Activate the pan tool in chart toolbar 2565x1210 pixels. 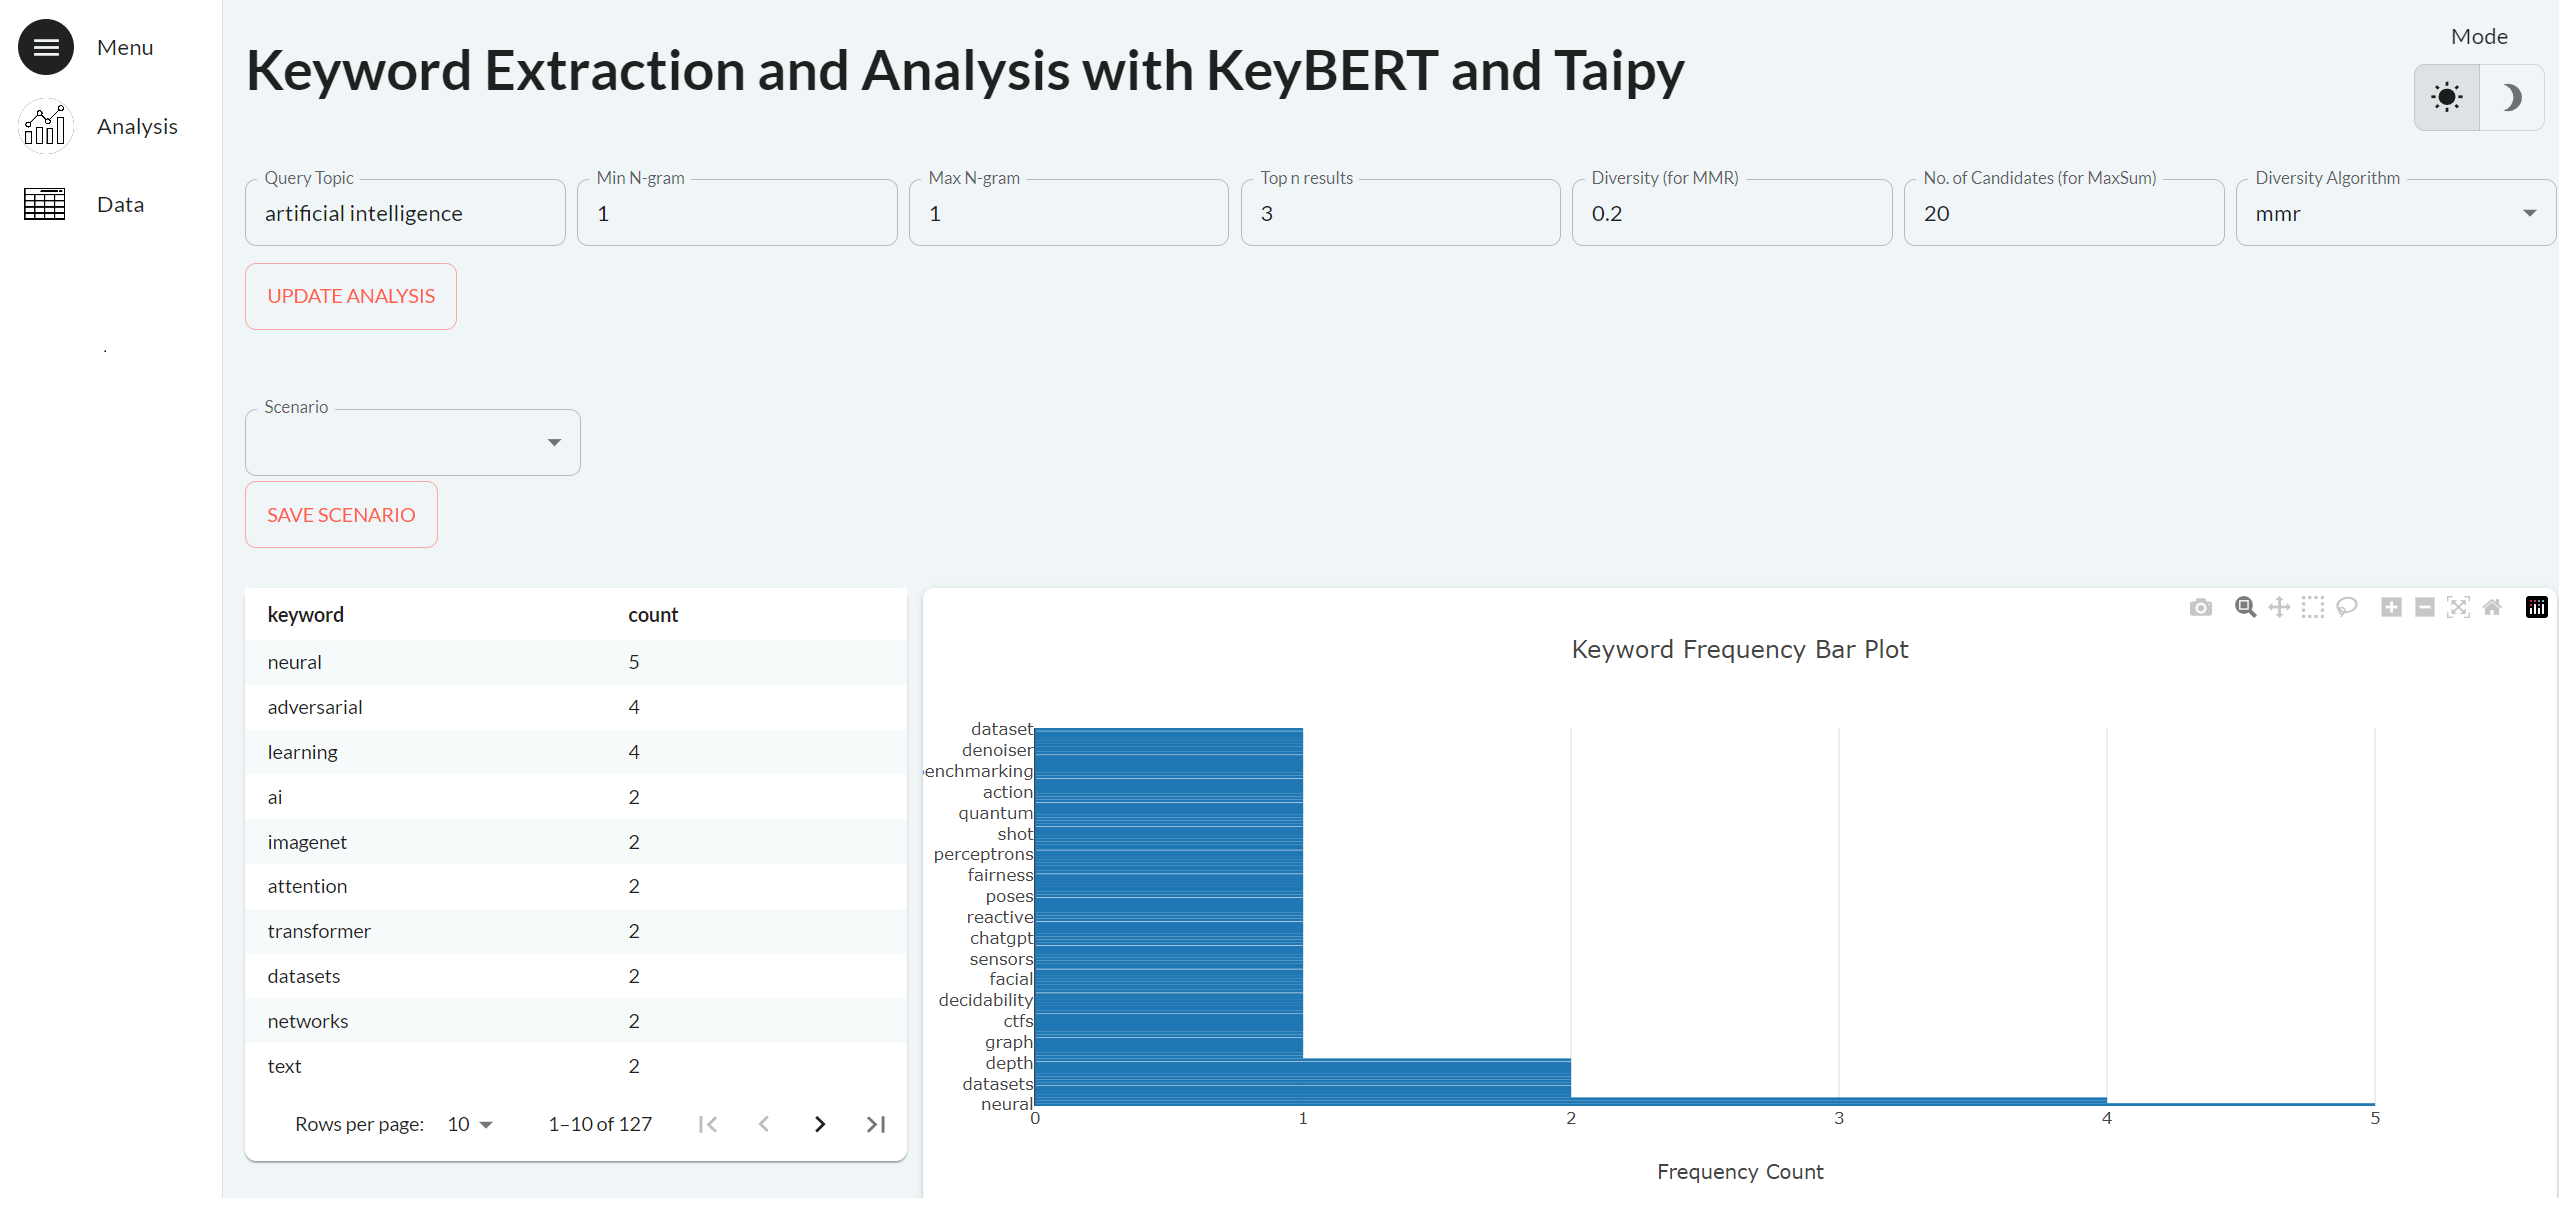pyautogui.click(x=2279, y=607)
